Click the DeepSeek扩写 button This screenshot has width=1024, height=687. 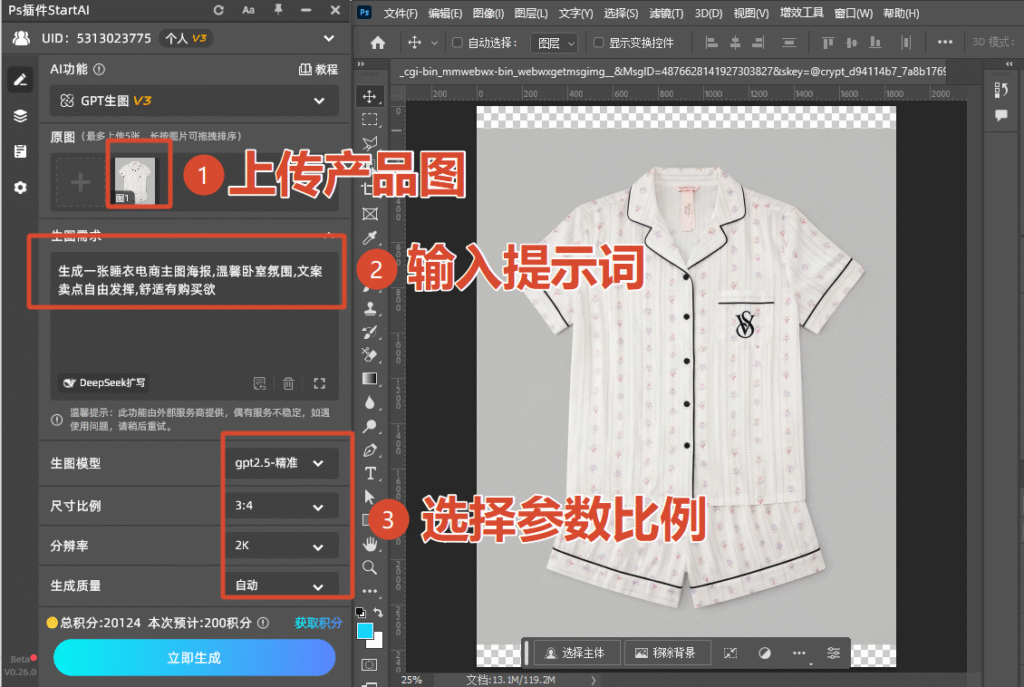104,383
